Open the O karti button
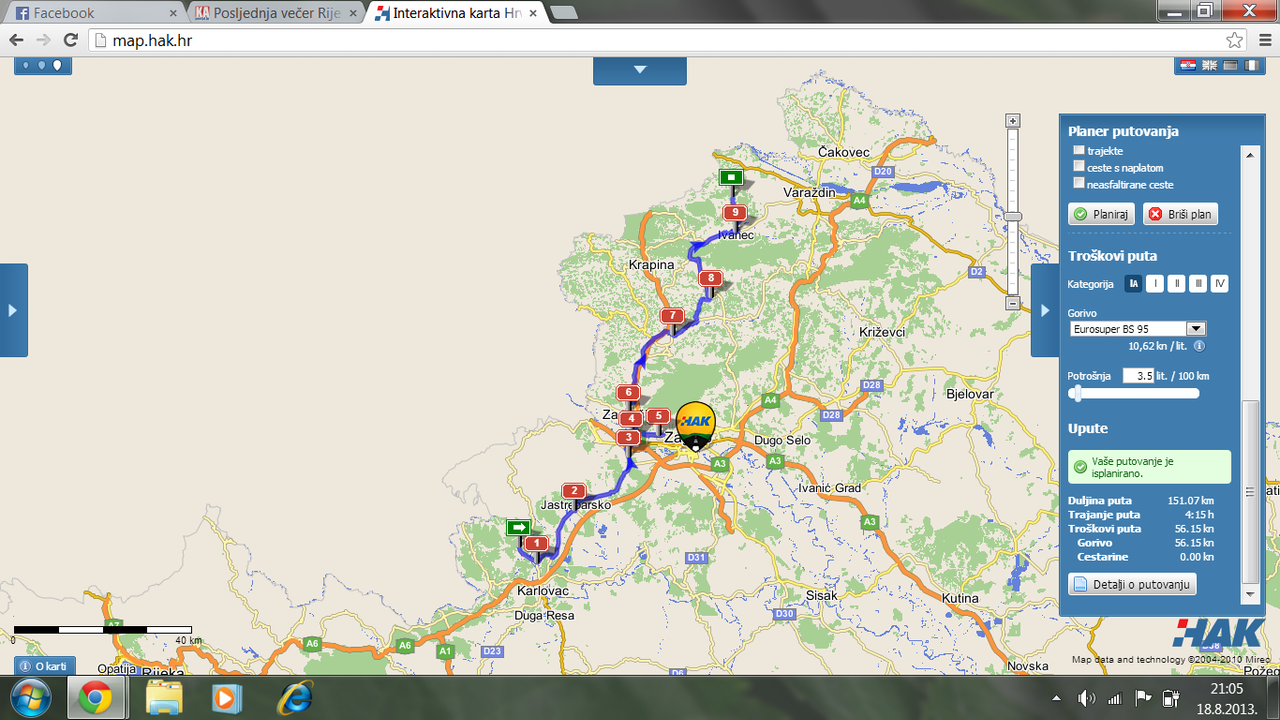The height and width of the screenshot is (720, 1280). click(x=44, y=666)
